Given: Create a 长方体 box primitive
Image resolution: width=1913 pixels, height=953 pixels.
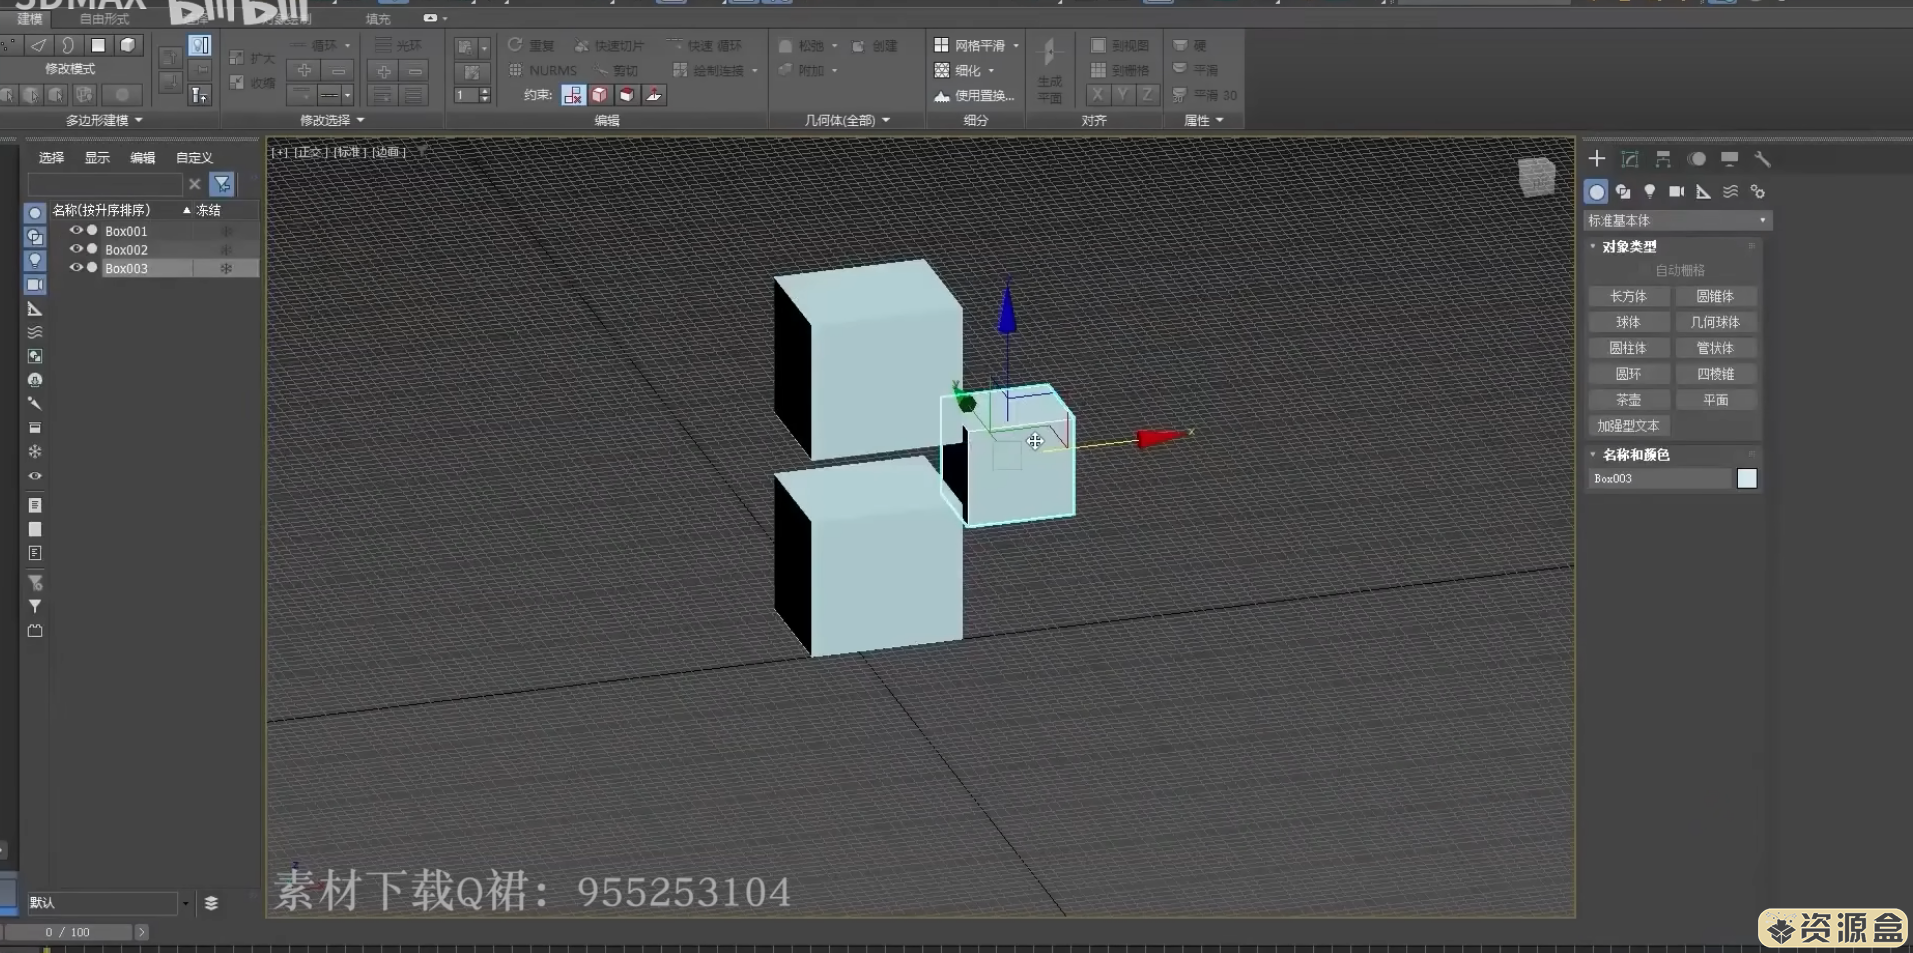Looking at the screenshot, I should pos(1628,296).
